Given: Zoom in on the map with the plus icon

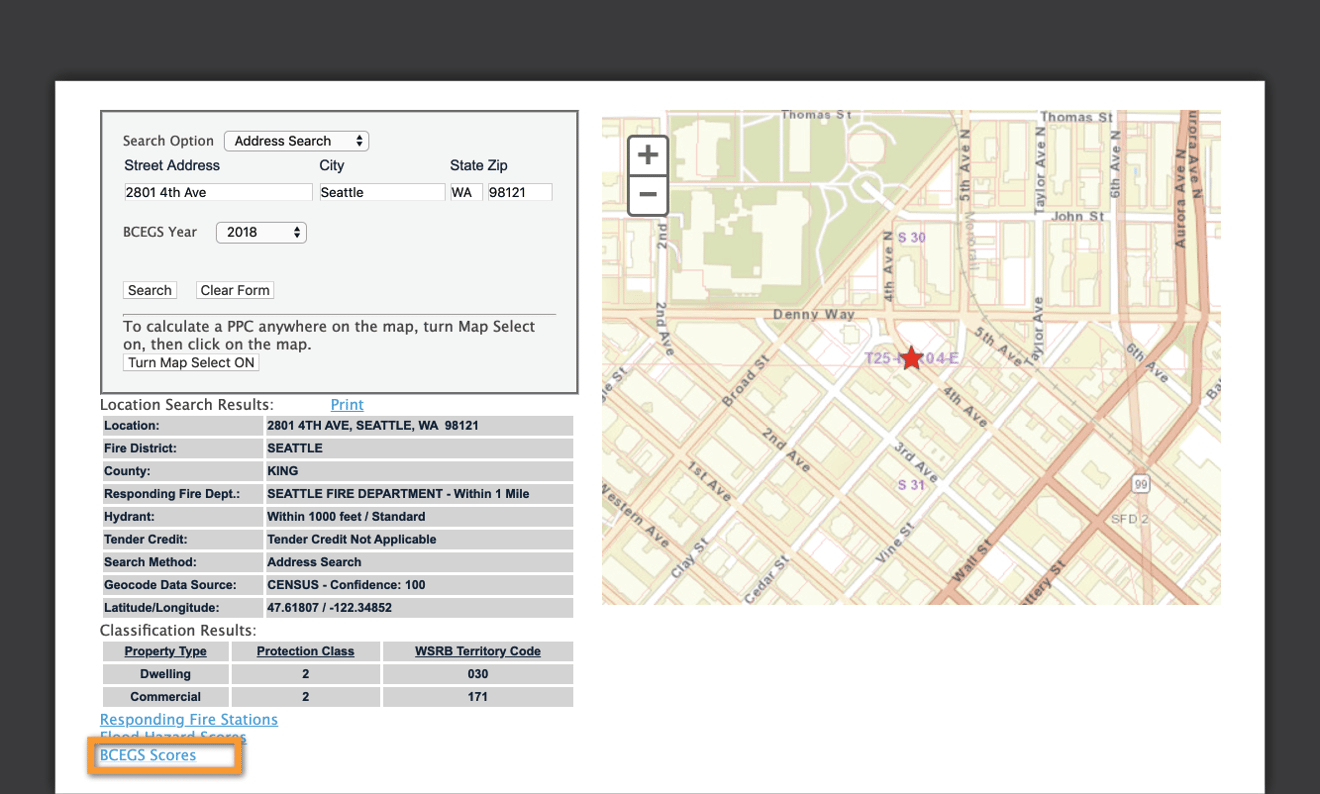Looking at the screenshot, I should pyautogui.click(x=647, y=154).
